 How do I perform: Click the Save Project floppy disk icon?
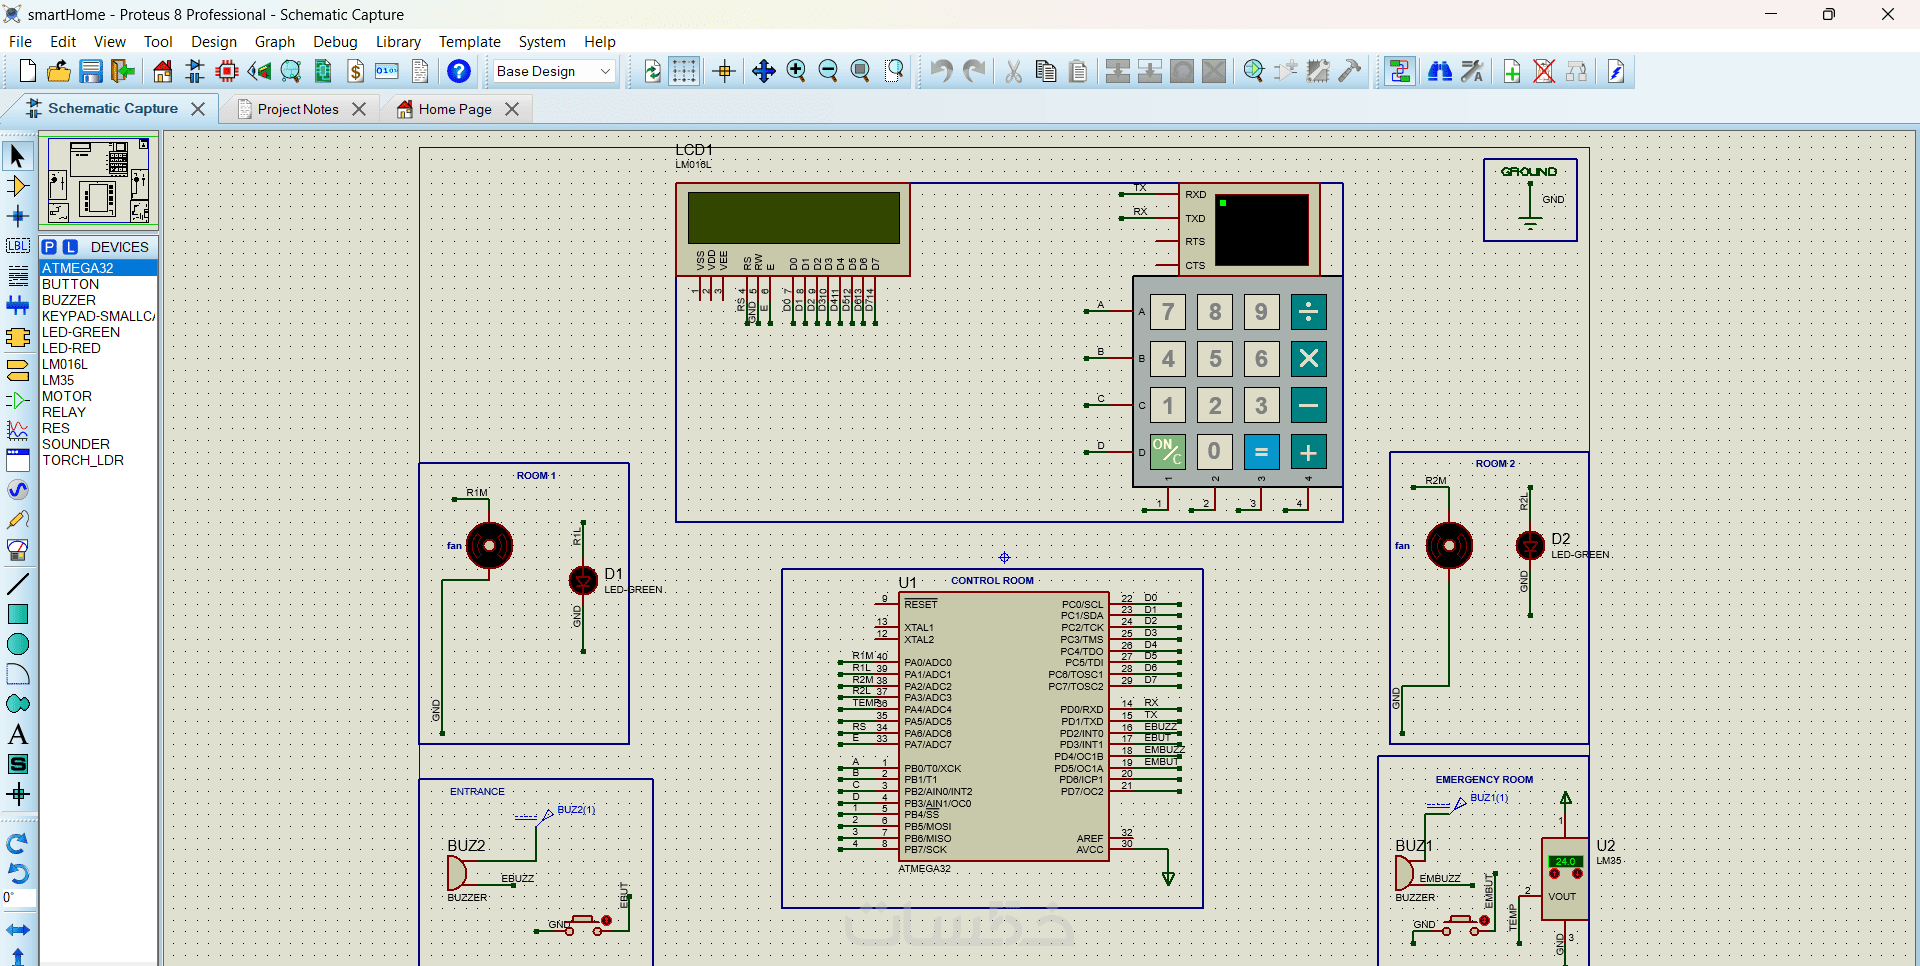[x=91, y=71]
